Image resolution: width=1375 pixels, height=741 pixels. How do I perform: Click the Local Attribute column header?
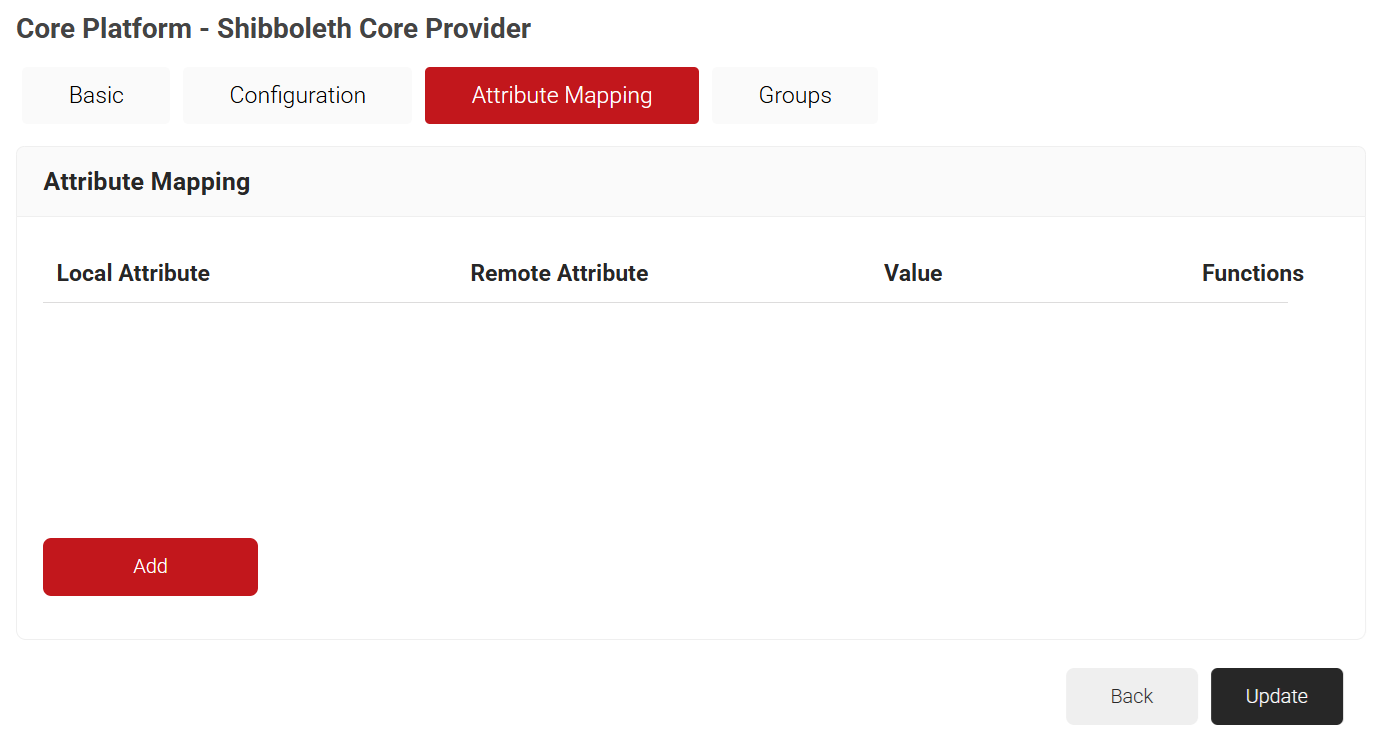click(x=133, y=274)
